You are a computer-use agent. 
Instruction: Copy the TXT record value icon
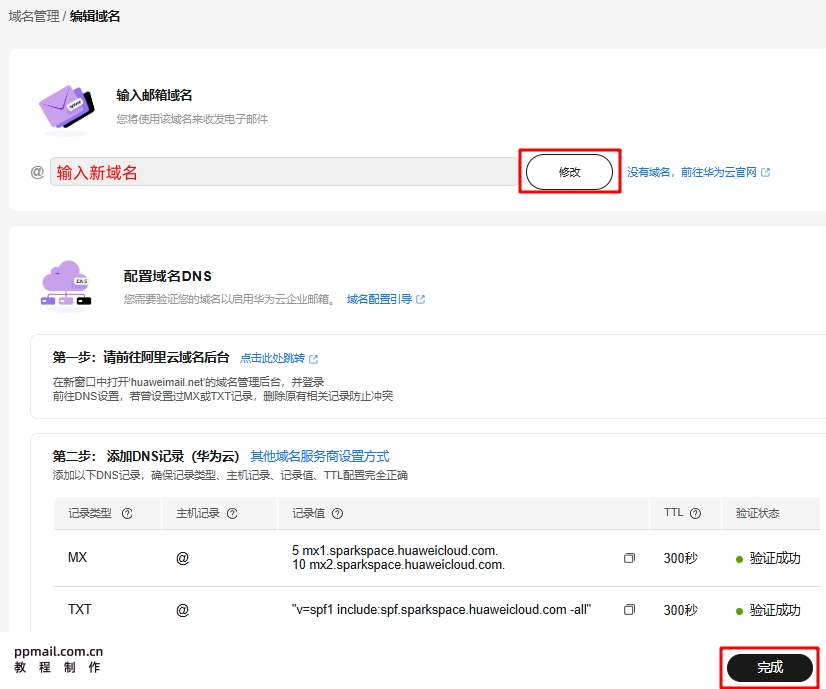pos(629,610)
